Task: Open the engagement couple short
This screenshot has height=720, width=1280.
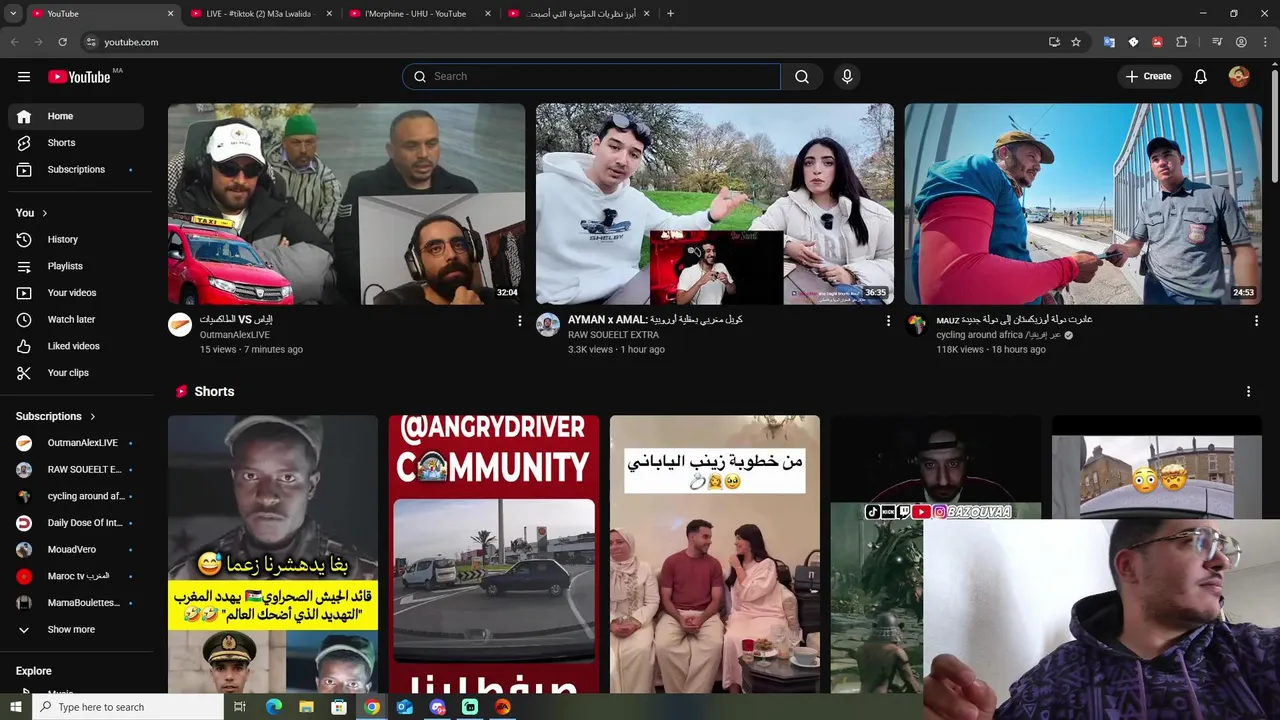Action: coord(715,554)
